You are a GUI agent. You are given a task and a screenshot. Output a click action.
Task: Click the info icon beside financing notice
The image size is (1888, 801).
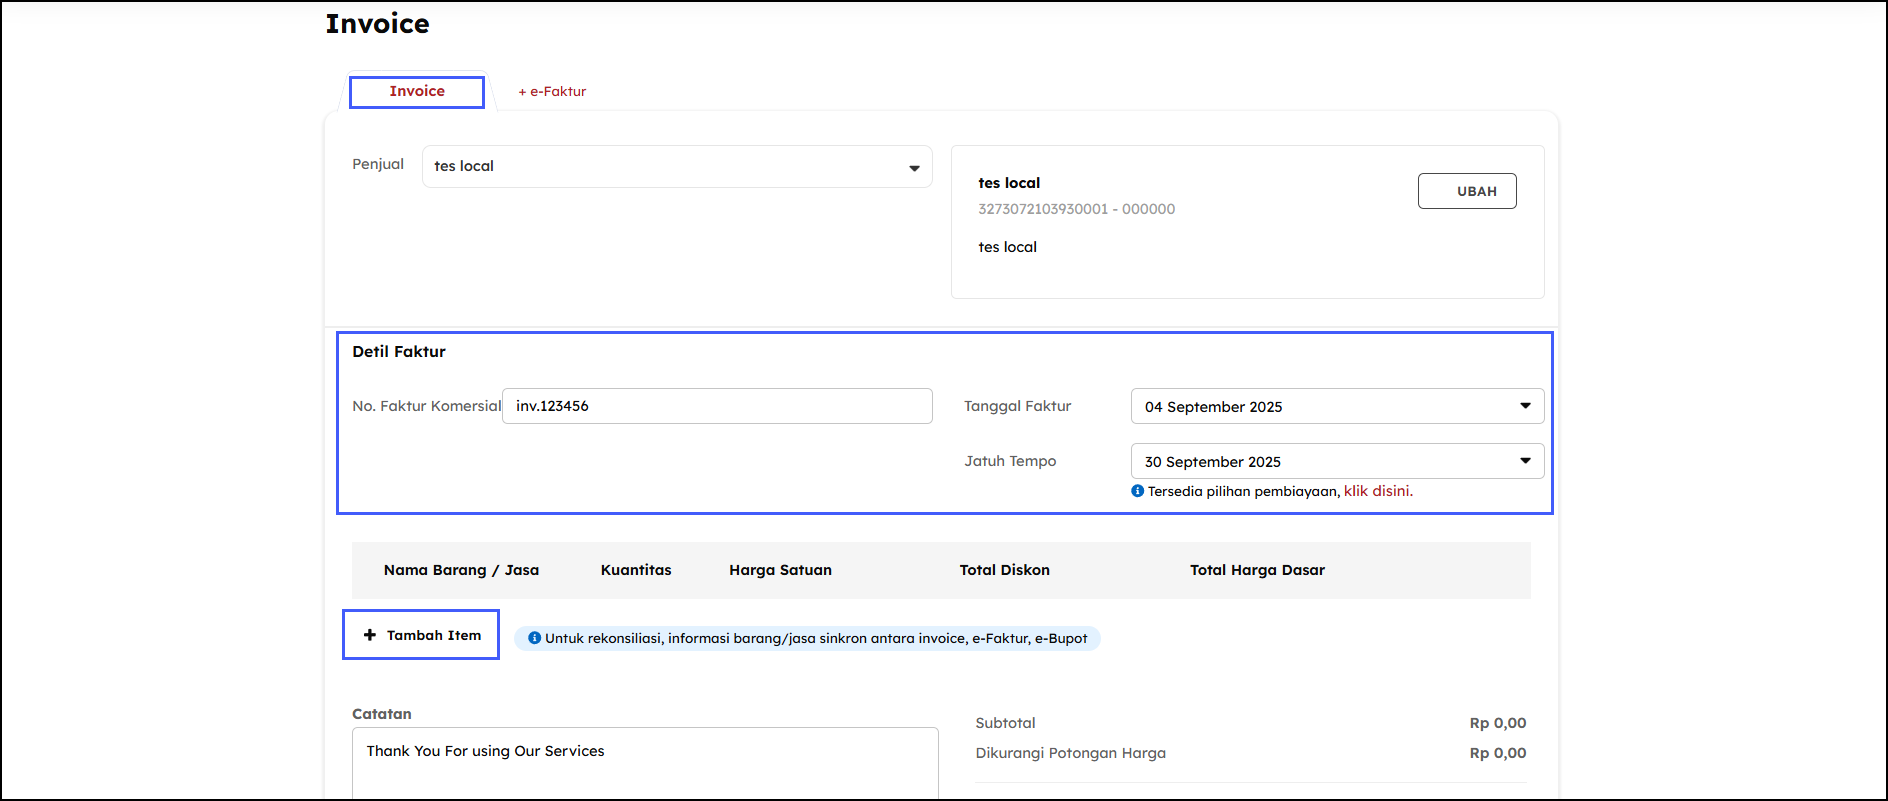point(1137,491)
